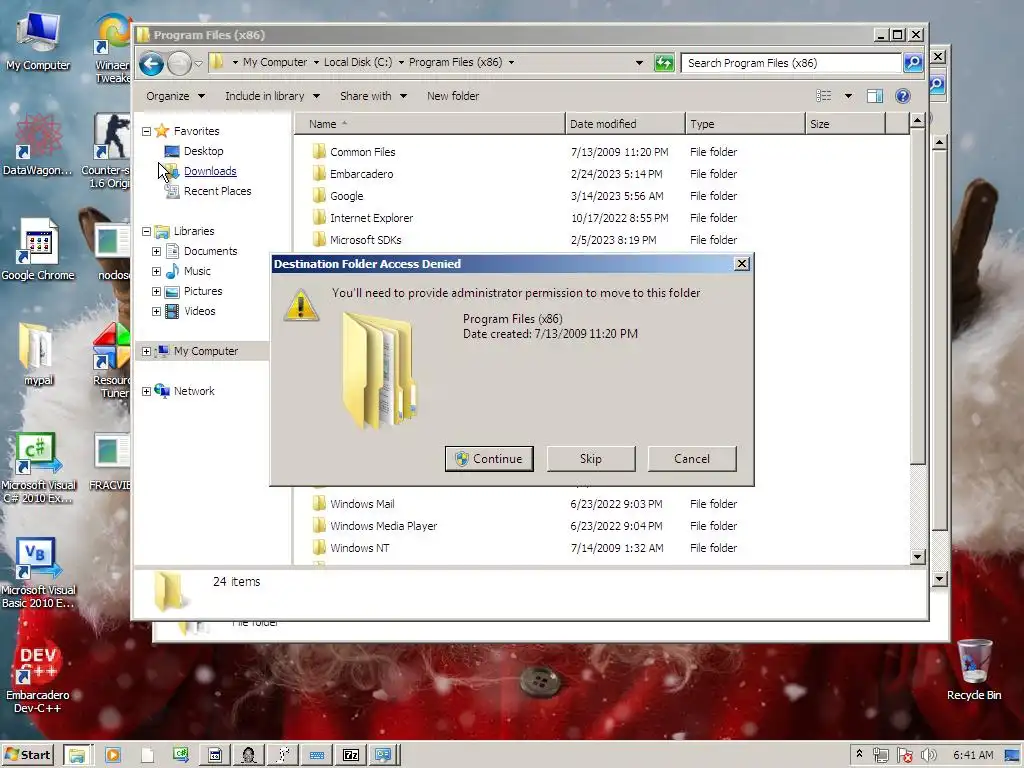Click the 7z taskbar button
The height and width of the screenshot is (768, 1024).
351,756
